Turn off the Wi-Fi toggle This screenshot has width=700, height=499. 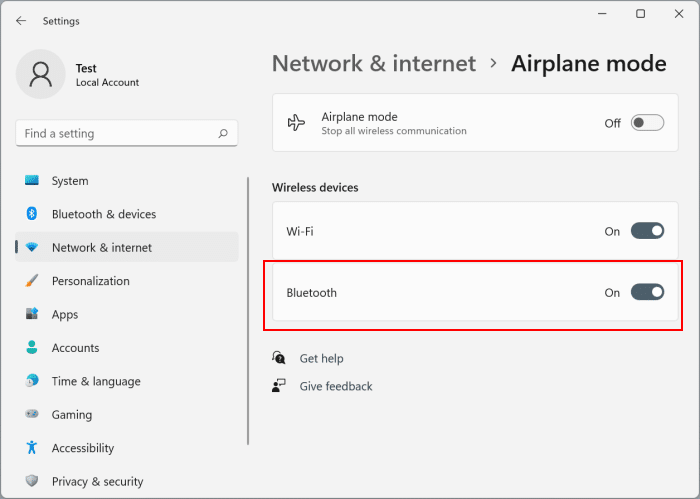[647, 231]
